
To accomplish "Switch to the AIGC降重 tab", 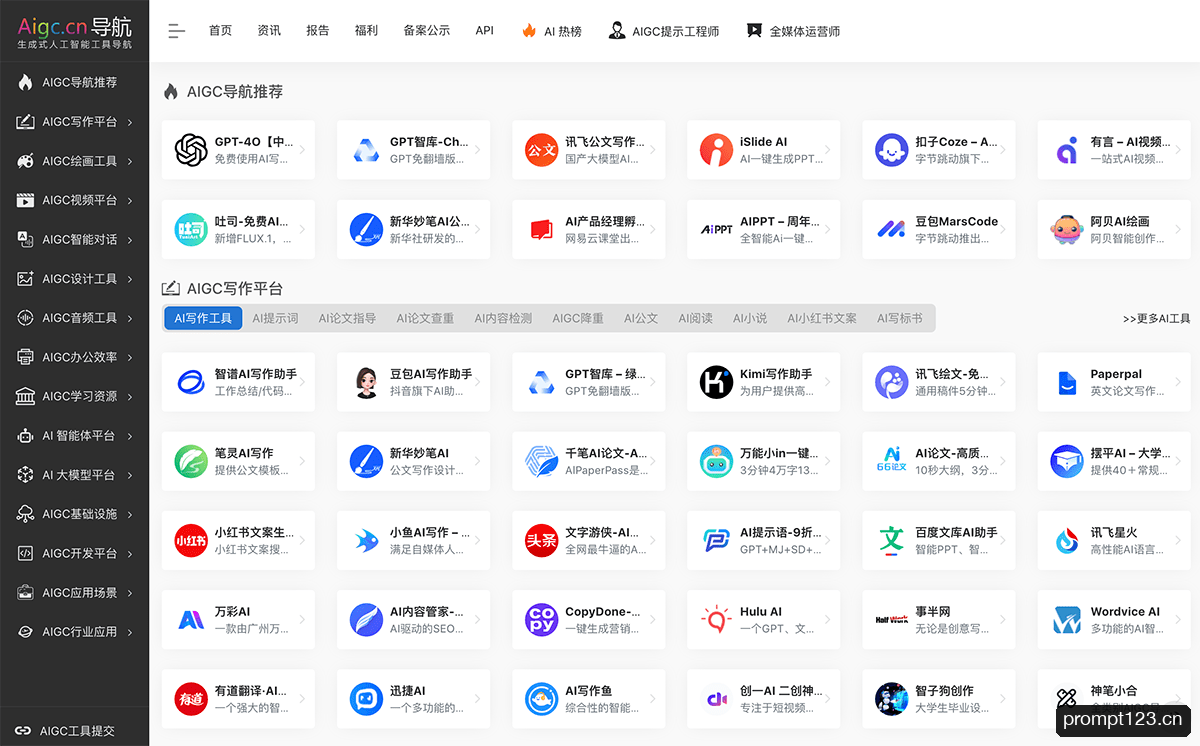I will (x=578, y=318).
